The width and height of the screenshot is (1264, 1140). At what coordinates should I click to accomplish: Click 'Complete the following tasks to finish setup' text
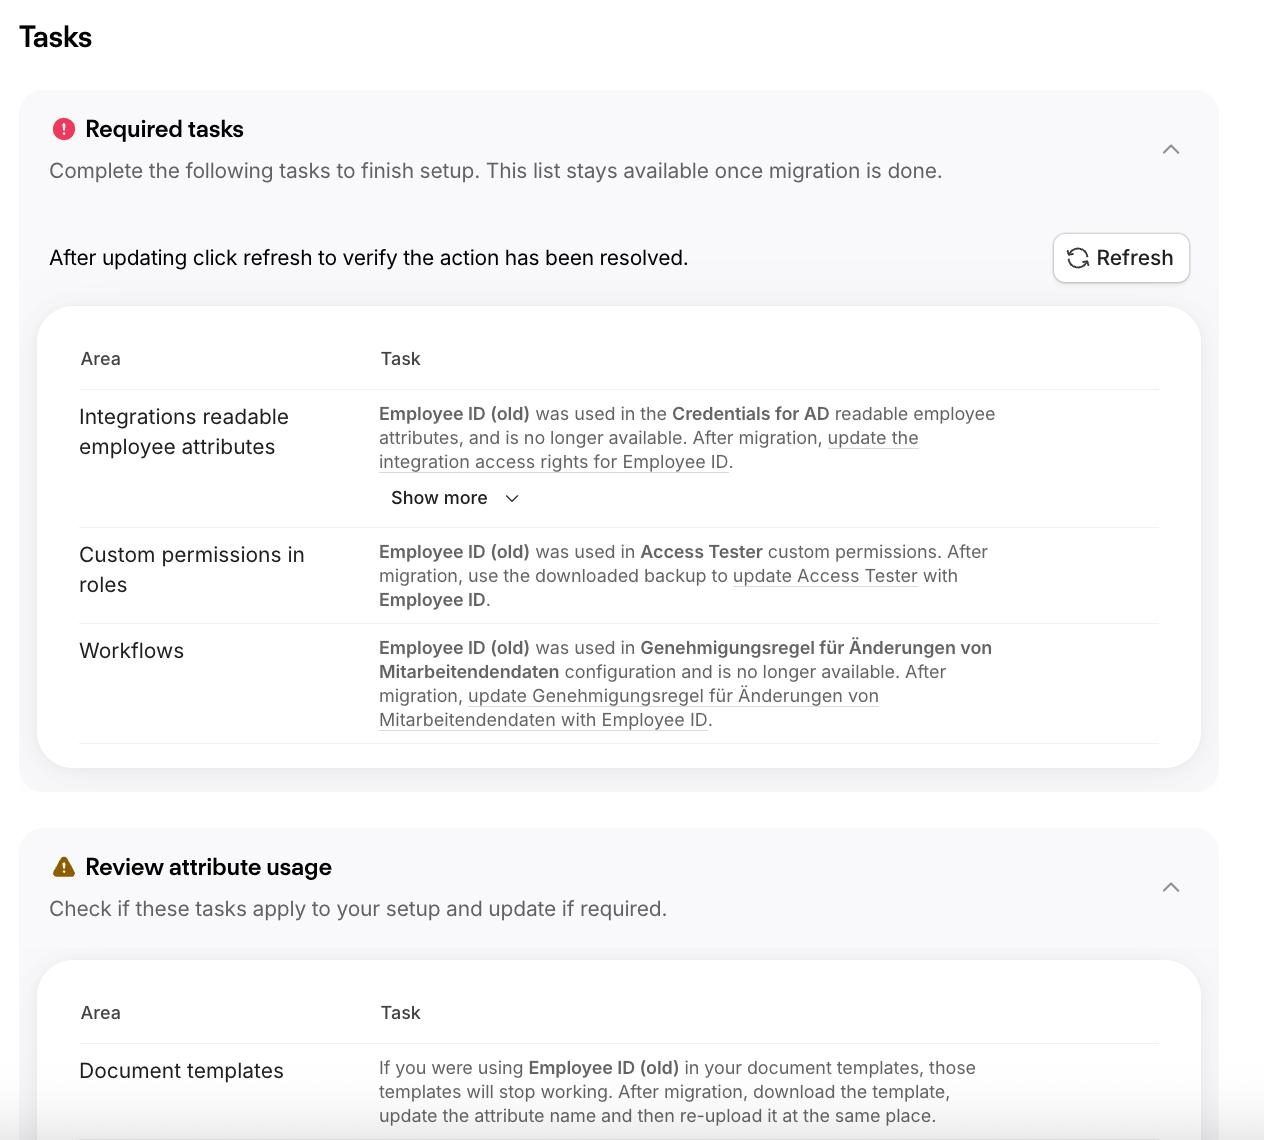pos(496,171)
